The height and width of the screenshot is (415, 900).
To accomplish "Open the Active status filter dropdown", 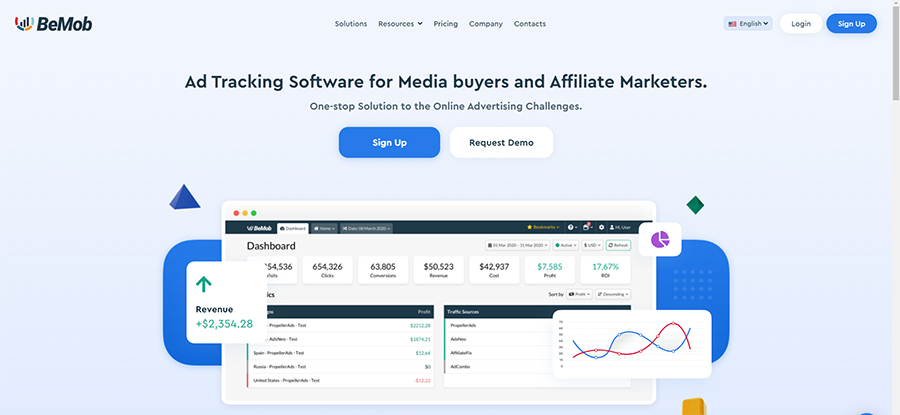I will (x=566, y=245).
